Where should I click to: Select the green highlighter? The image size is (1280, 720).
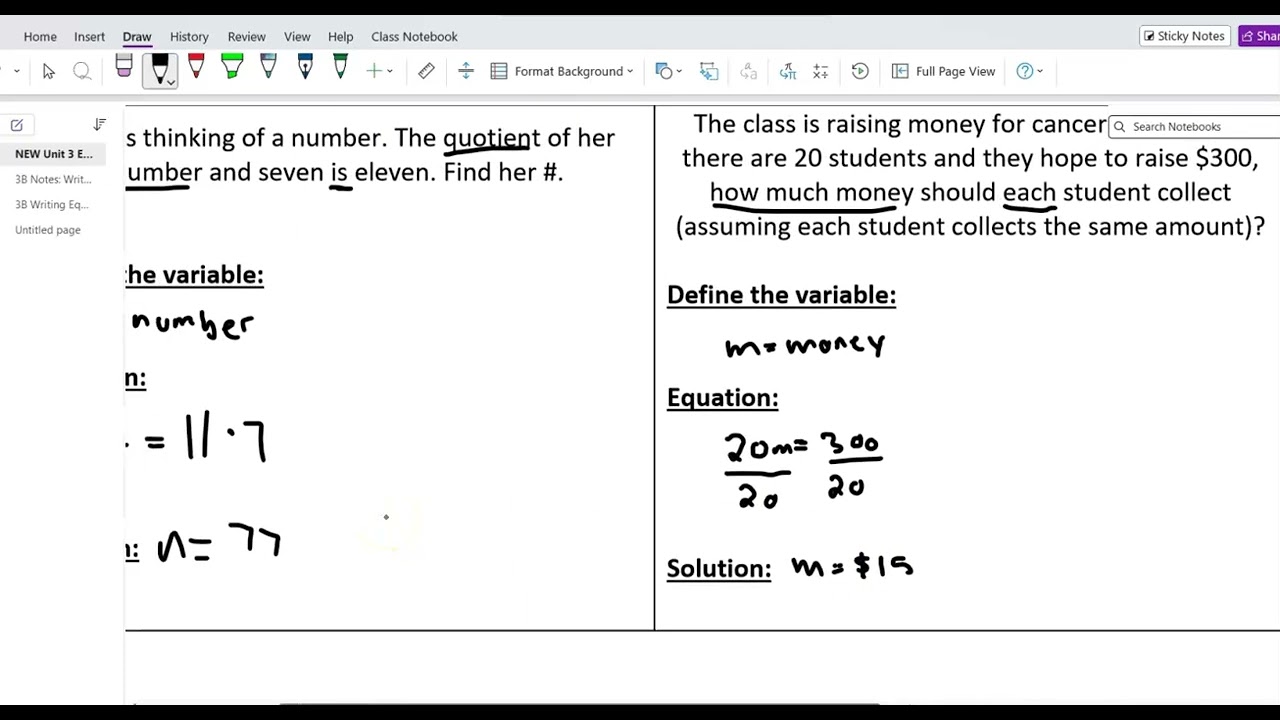pos(232,68)
